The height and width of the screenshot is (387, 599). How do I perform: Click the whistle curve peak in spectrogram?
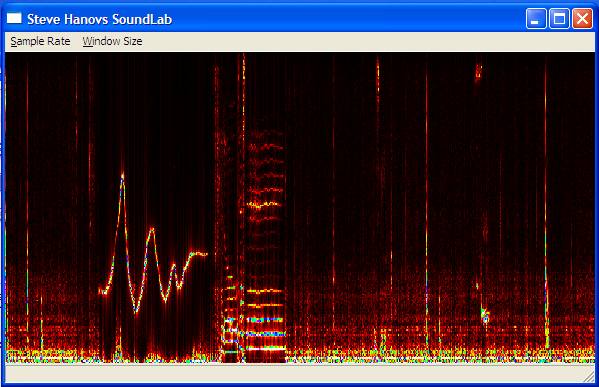tap(122, 176)
